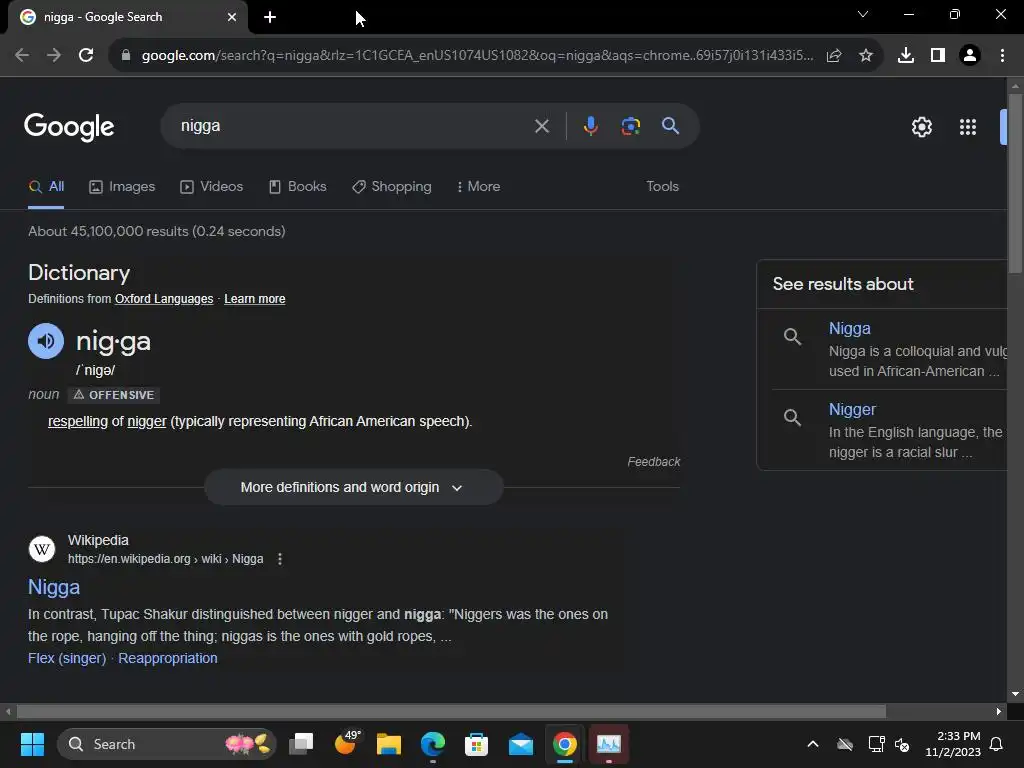1024x768 pixels.
Task: Follow the respelling definition link
Action: pos(78,421)
